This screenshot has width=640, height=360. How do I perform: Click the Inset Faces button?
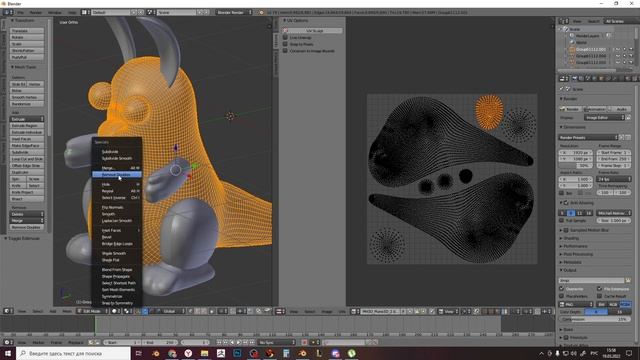[x=27, y=139]
